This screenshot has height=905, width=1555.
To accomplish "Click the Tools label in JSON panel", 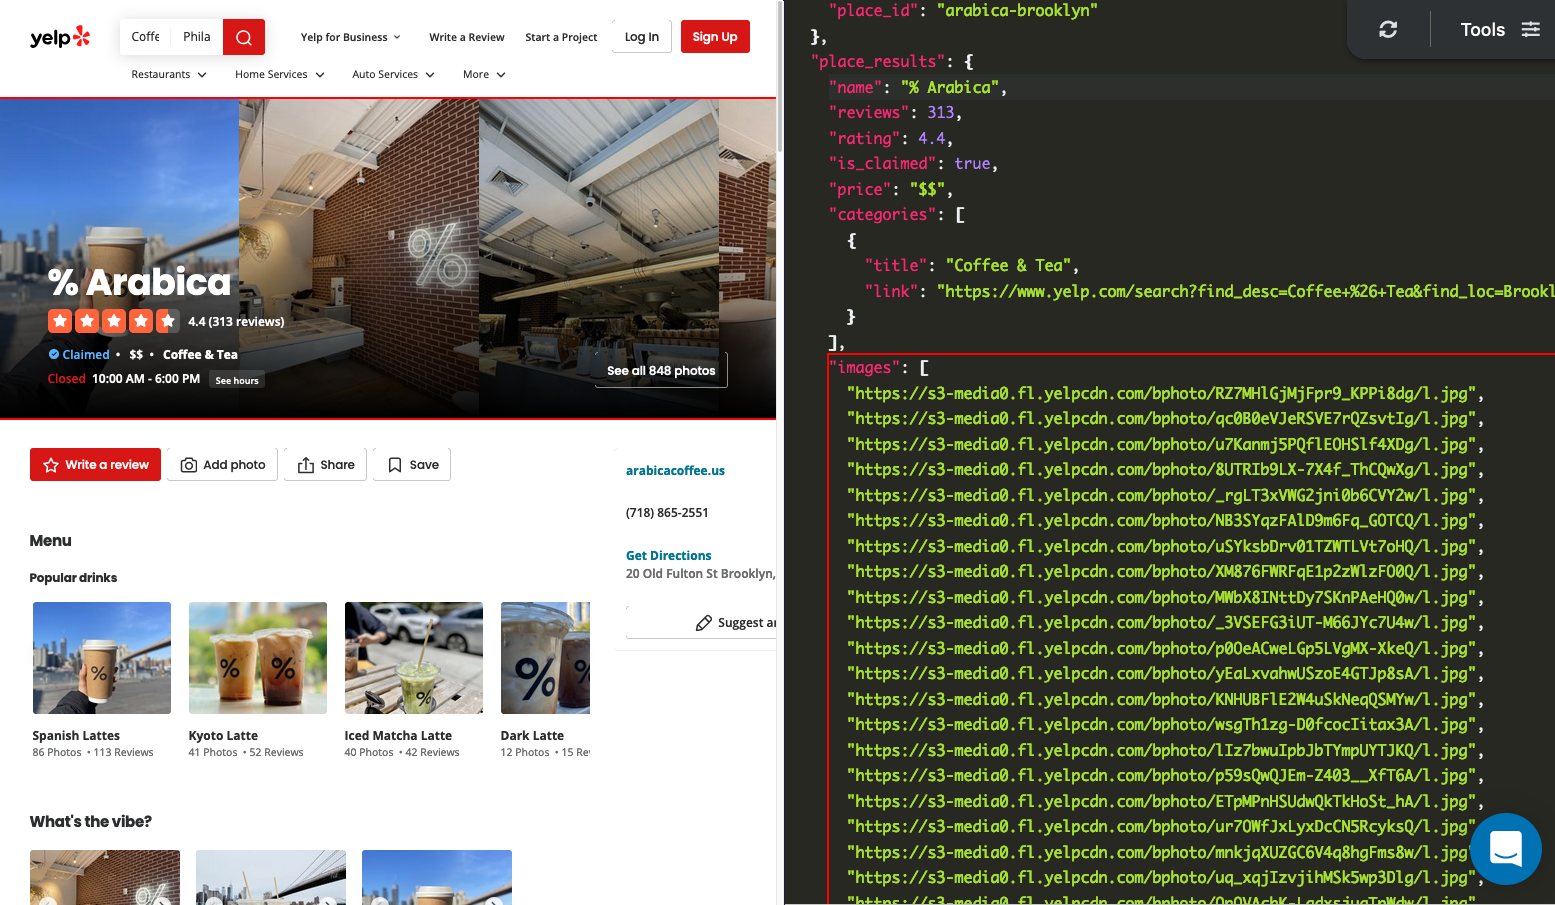I will tap(1482, 29).
